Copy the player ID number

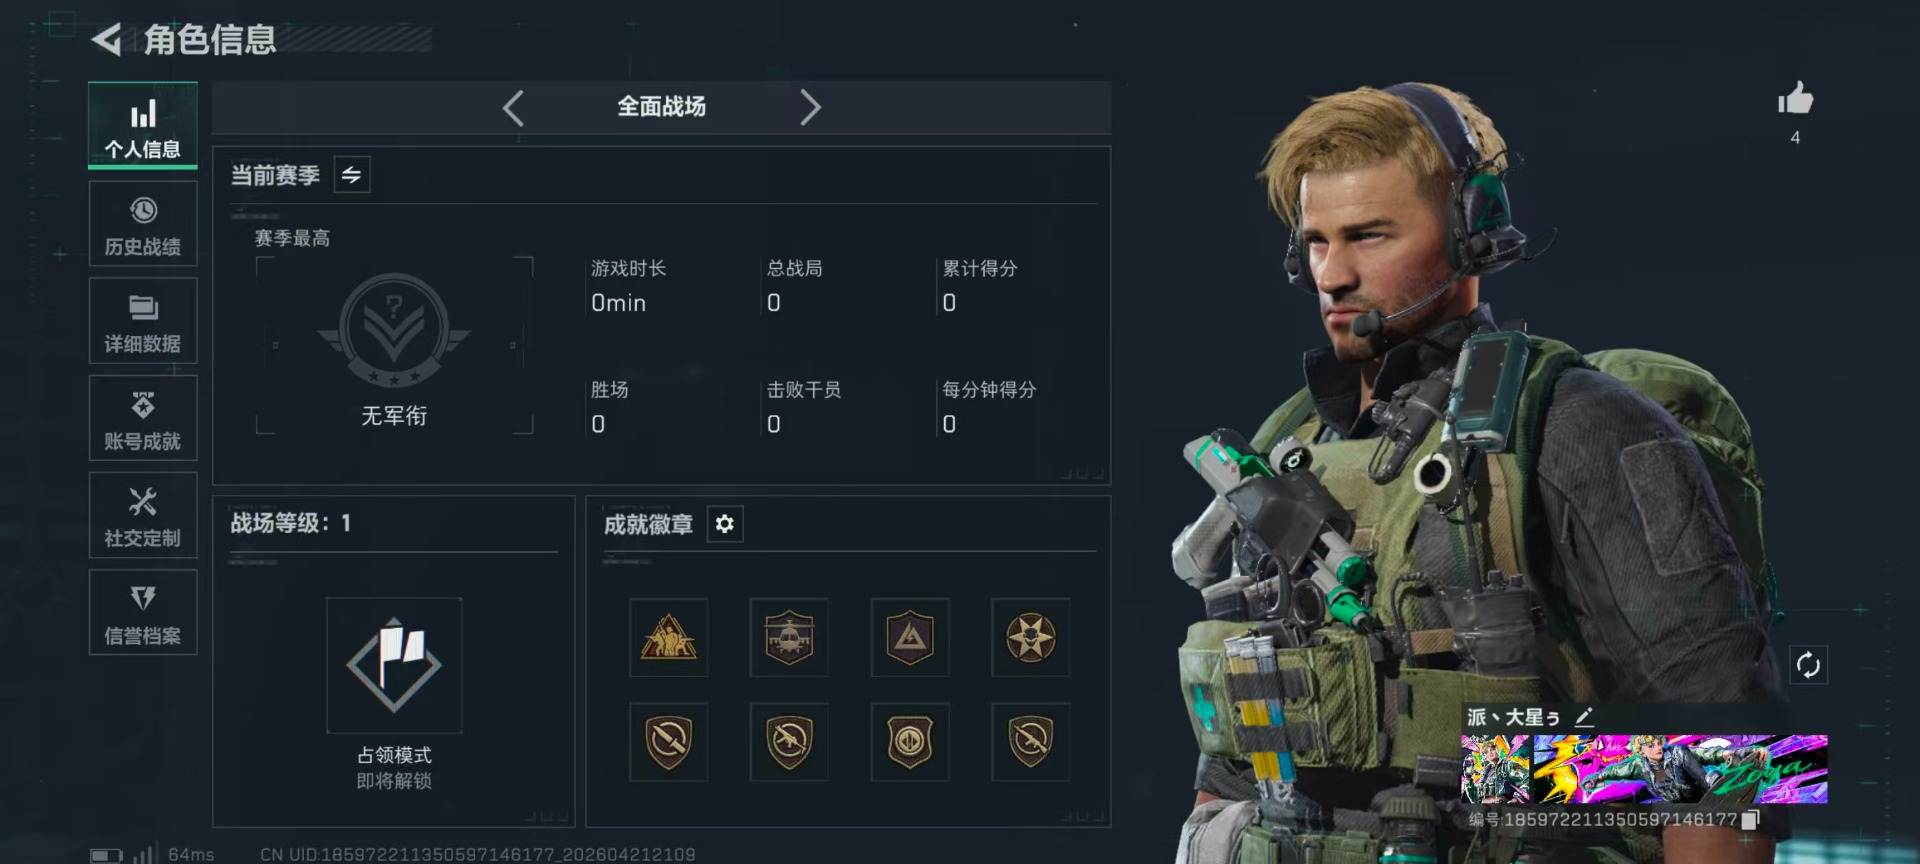pyautogui.click(x=1751, y=820)
